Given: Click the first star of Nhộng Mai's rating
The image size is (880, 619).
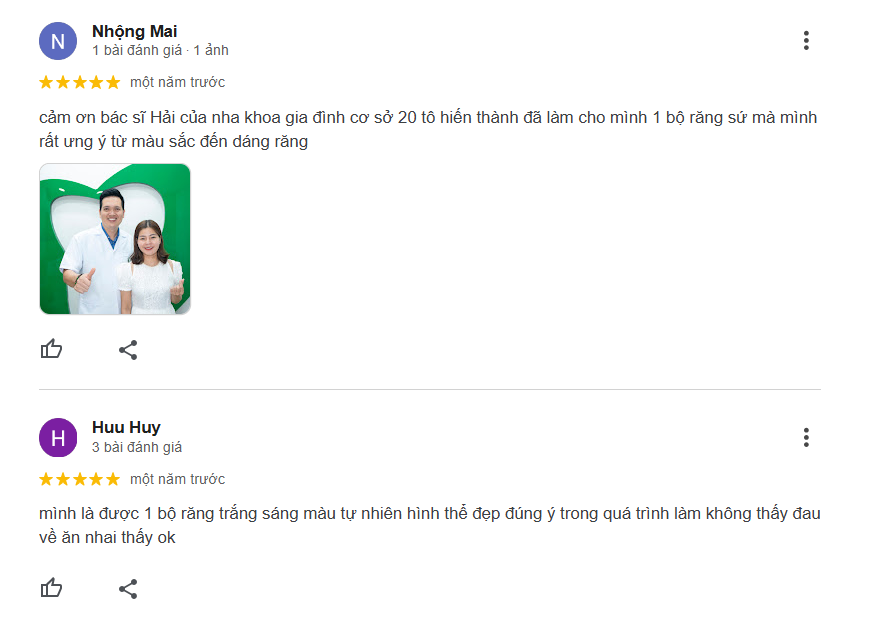Looking at the screenshot, I should (x=46, y=82).
